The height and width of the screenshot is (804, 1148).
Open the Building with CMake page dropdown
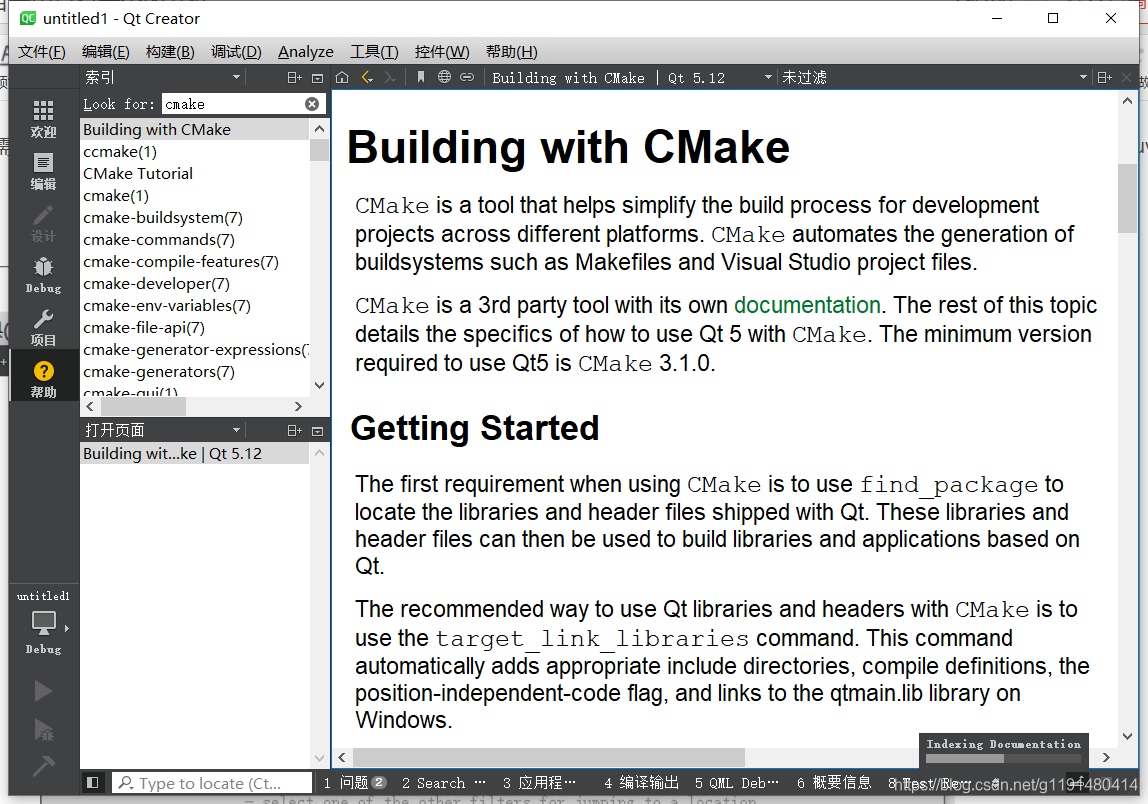[633, 78]
